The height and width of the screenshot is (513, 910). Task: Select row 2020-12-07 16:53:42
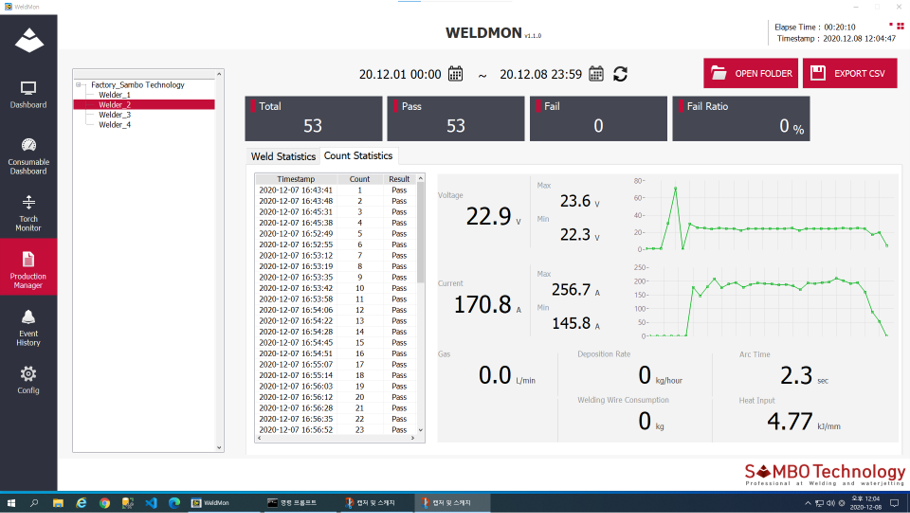pyautogui.click(x=336, y=288)
